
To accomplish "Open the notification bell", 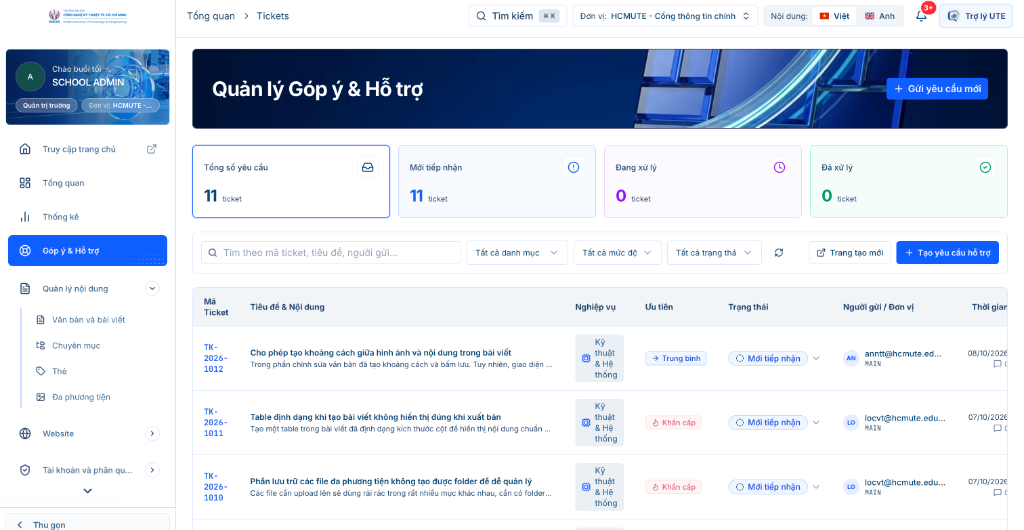I will click(921, 16).
